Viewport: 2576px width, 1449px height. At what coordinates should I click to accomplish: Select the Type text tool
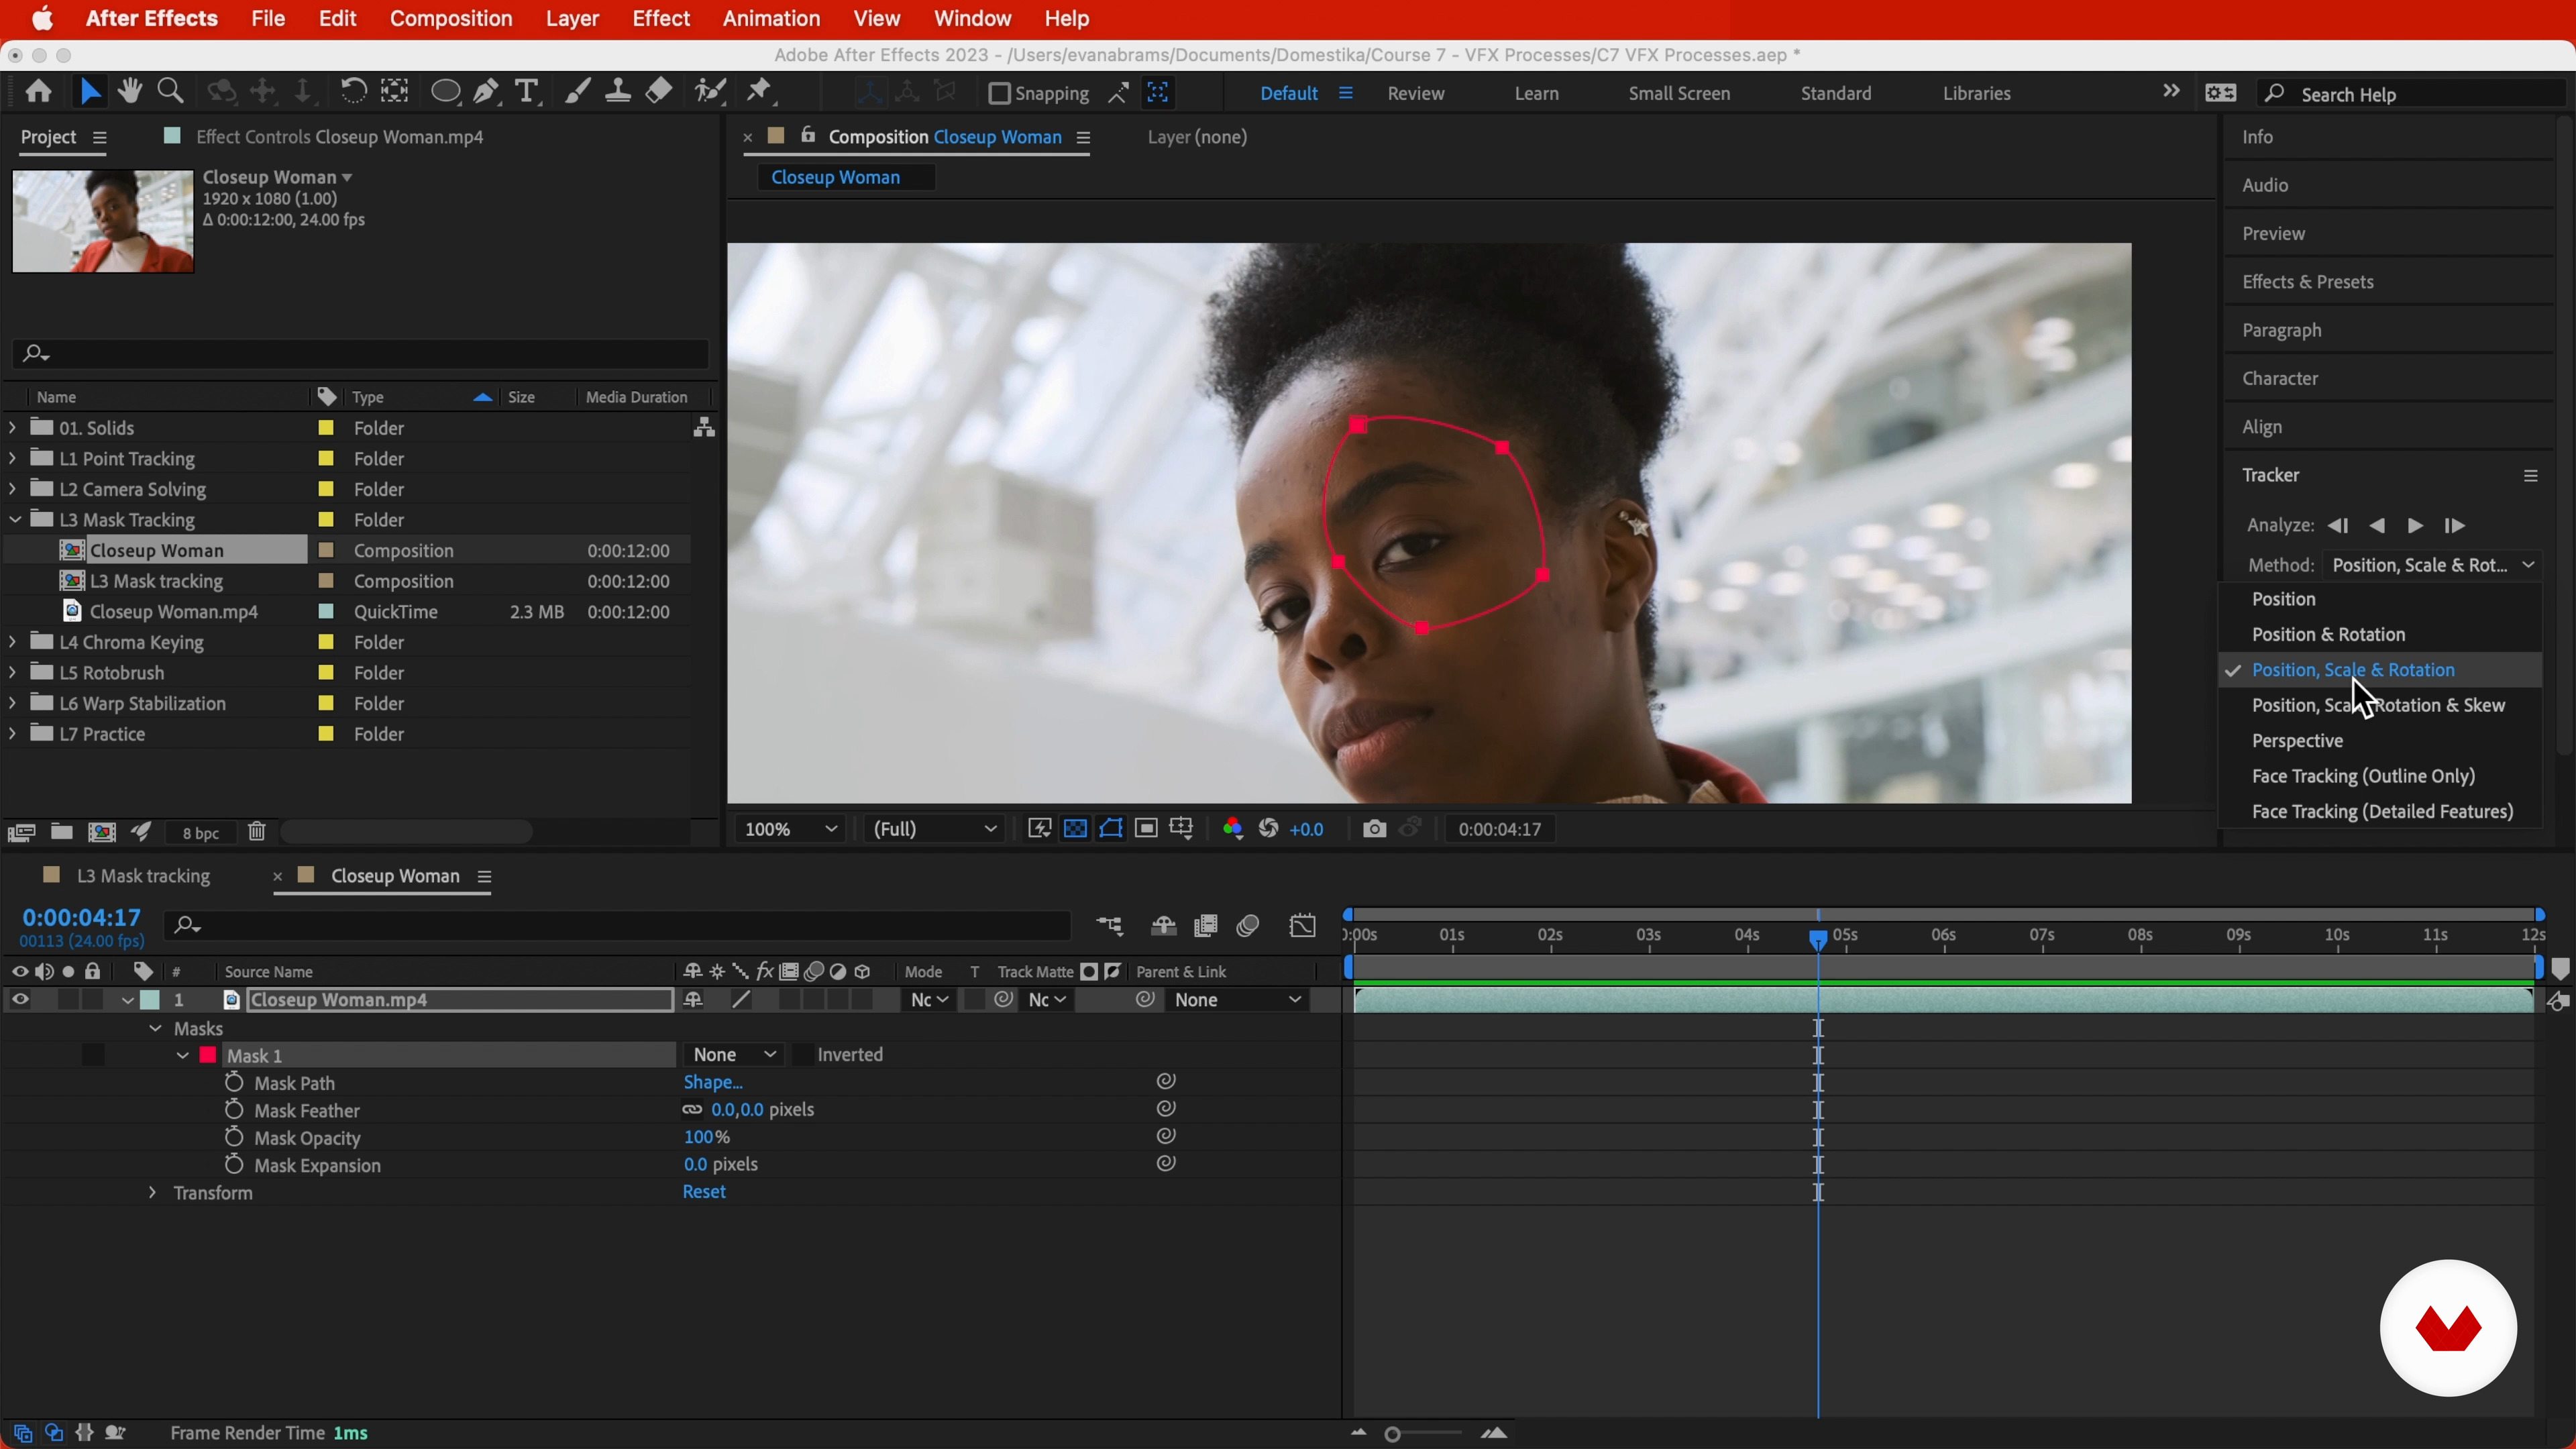click(526, 92)
